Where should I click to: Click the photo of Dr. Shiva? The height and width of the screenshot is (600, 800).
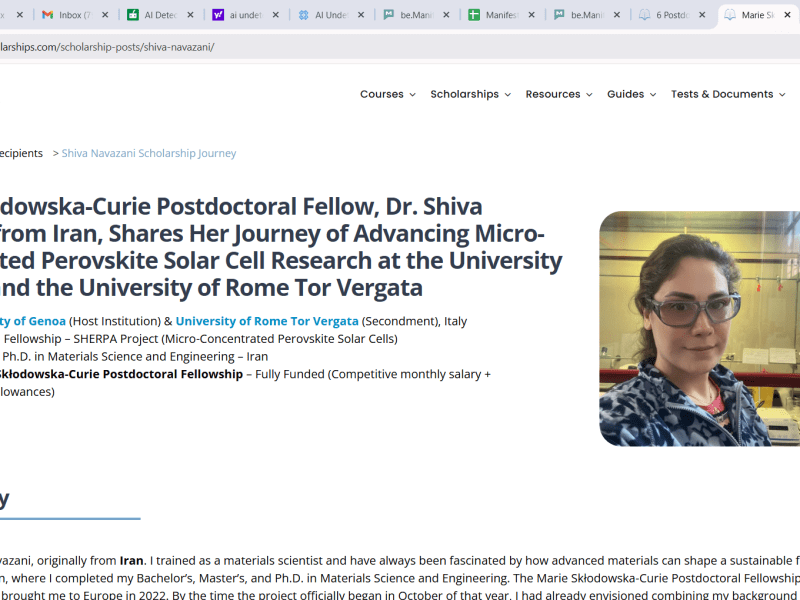click(699, 329)
